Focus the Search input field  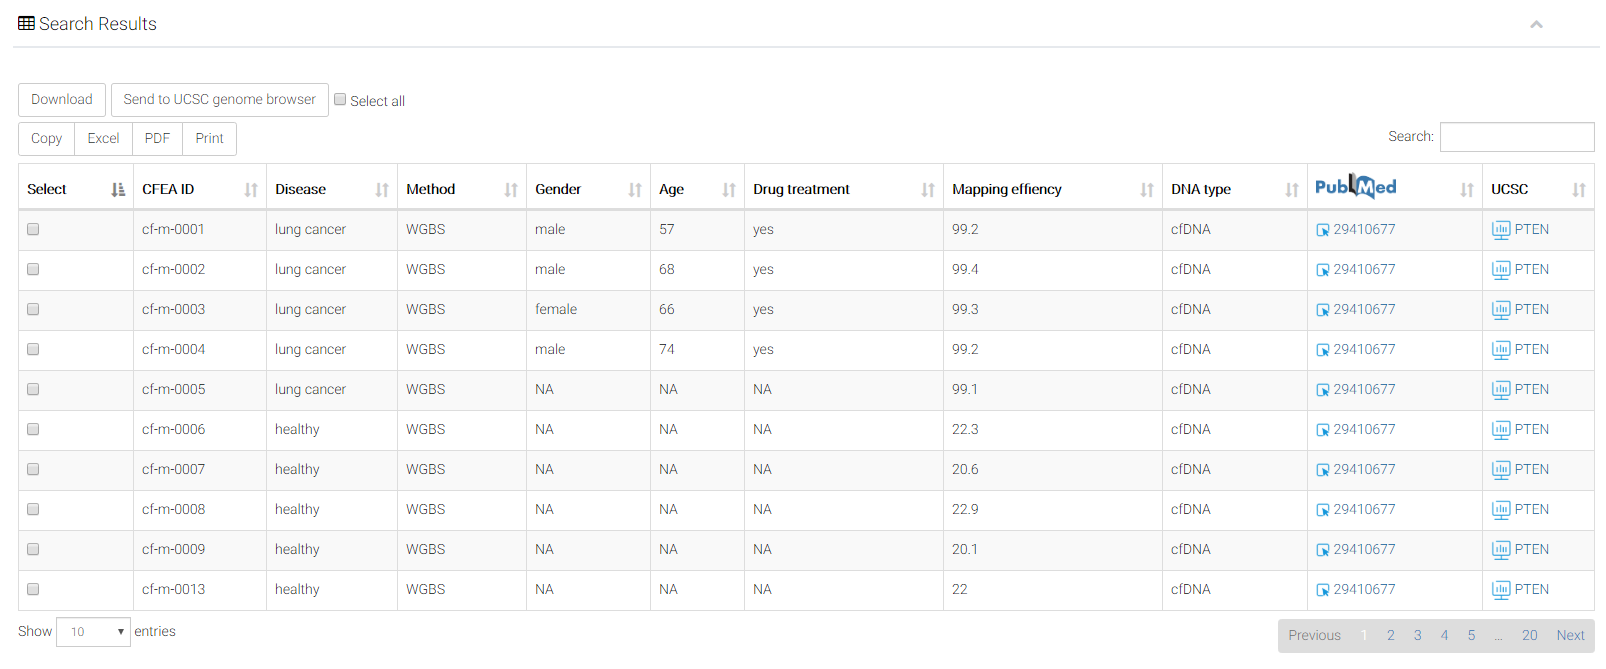[1516, 137]
